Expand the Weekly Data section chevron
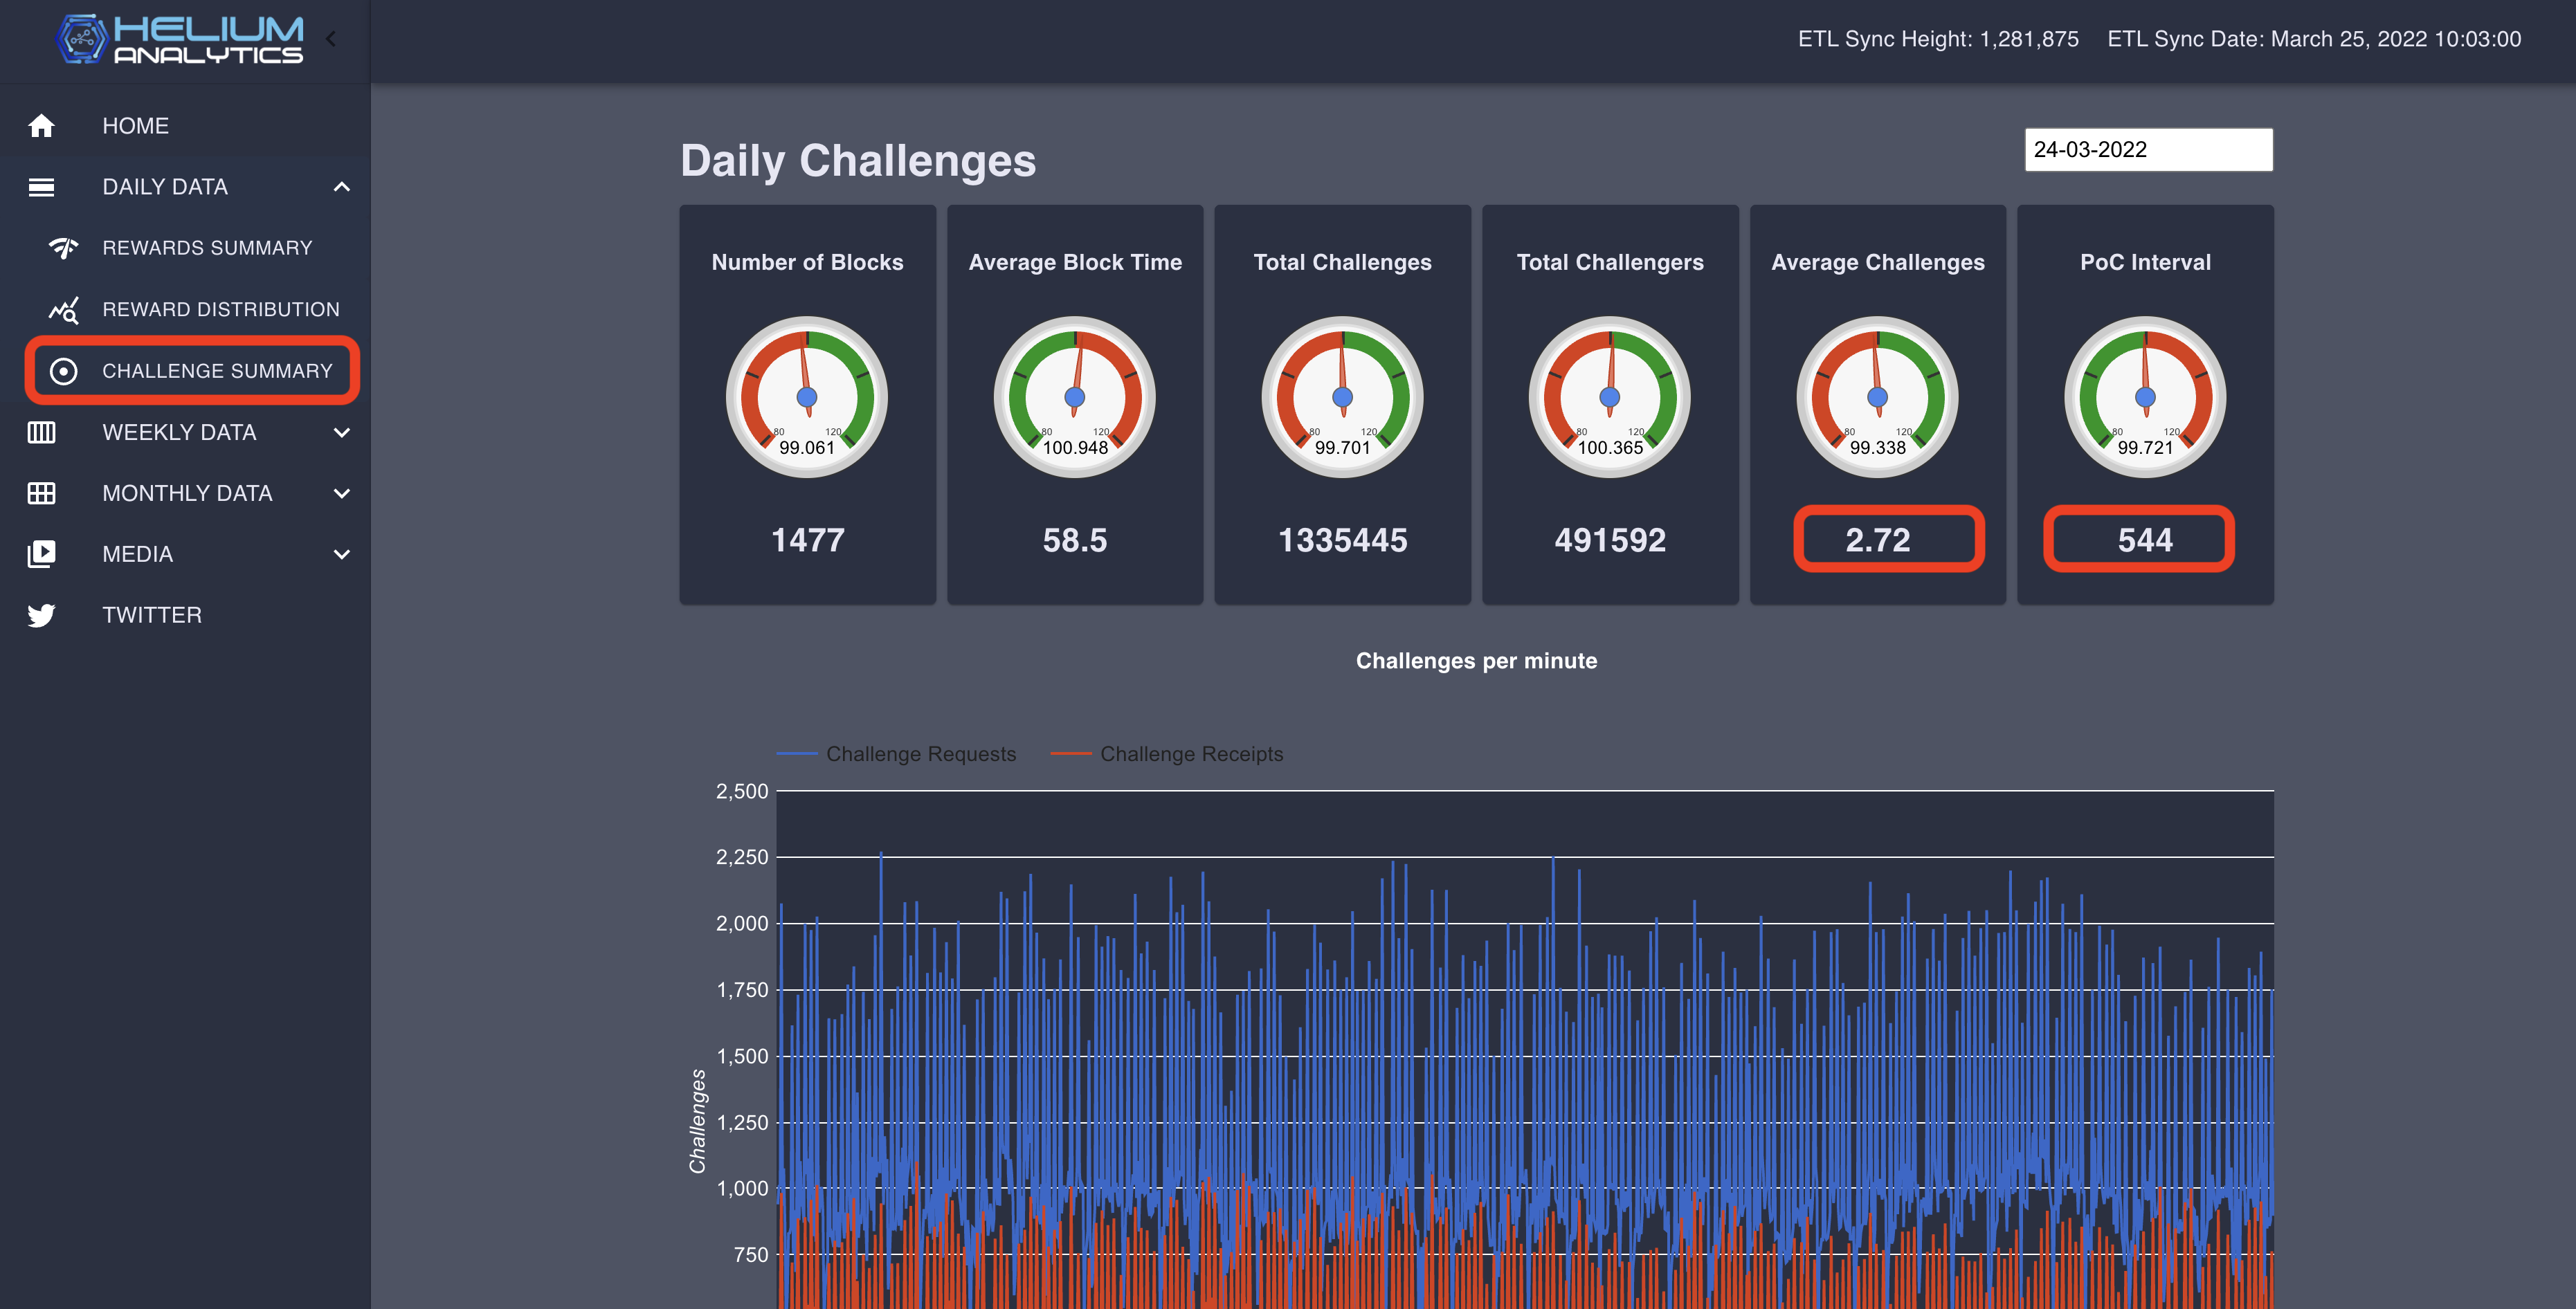 (342, 432)
